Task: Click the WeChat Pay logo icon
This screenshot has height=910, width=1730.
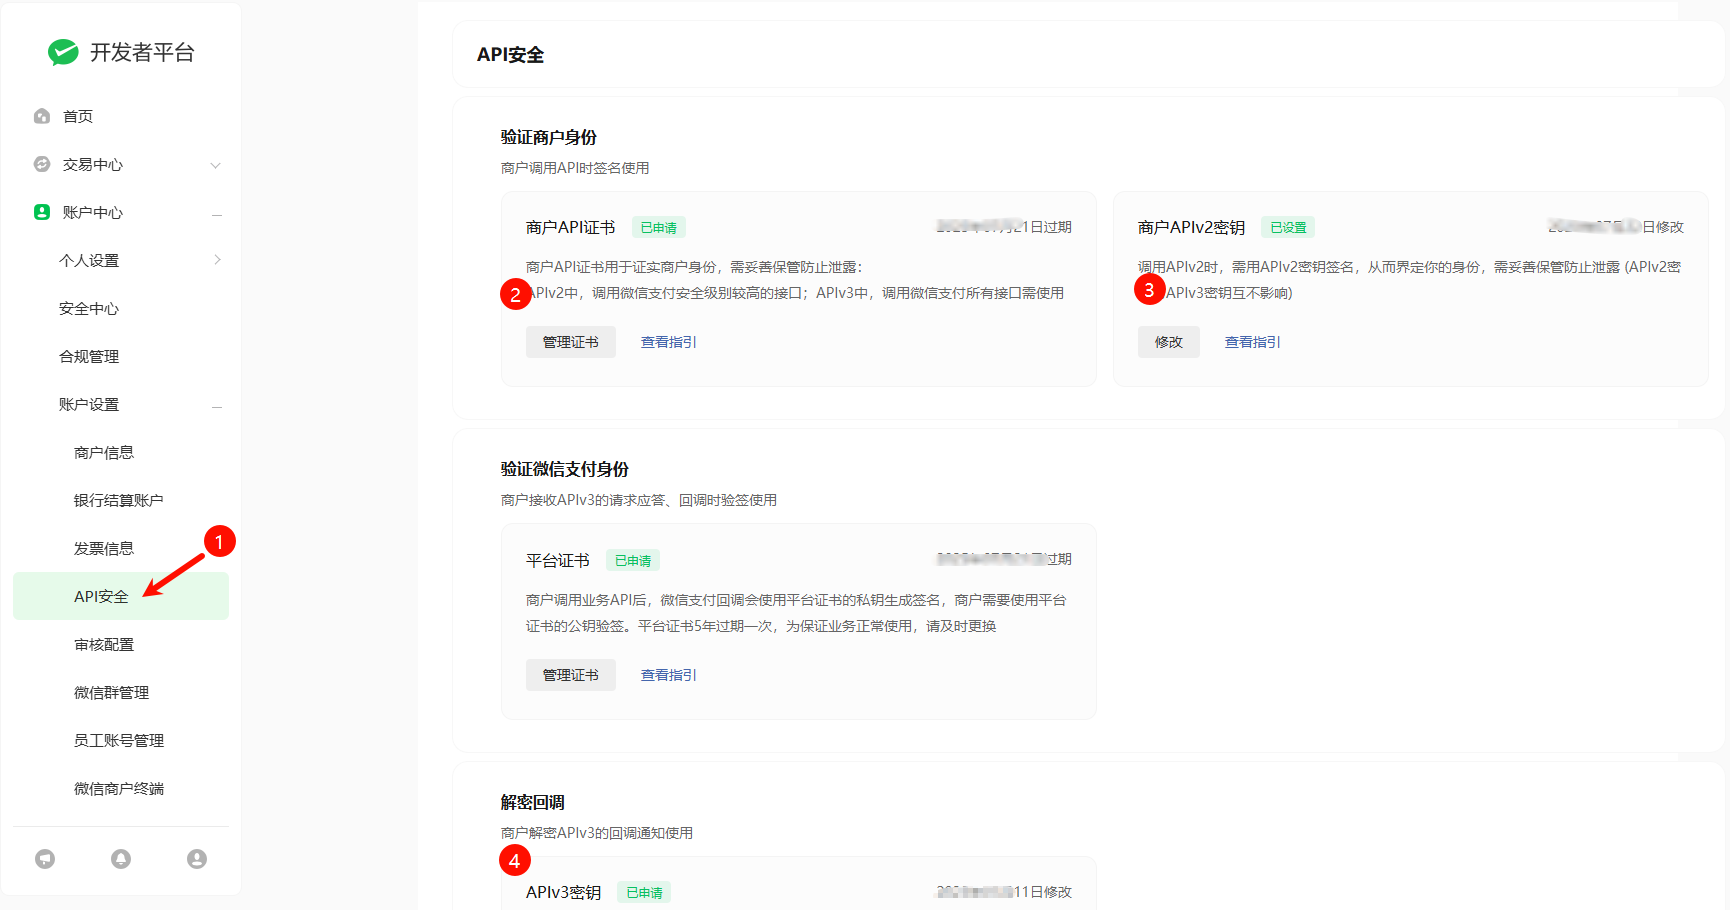Action: (x=63, y=52)
